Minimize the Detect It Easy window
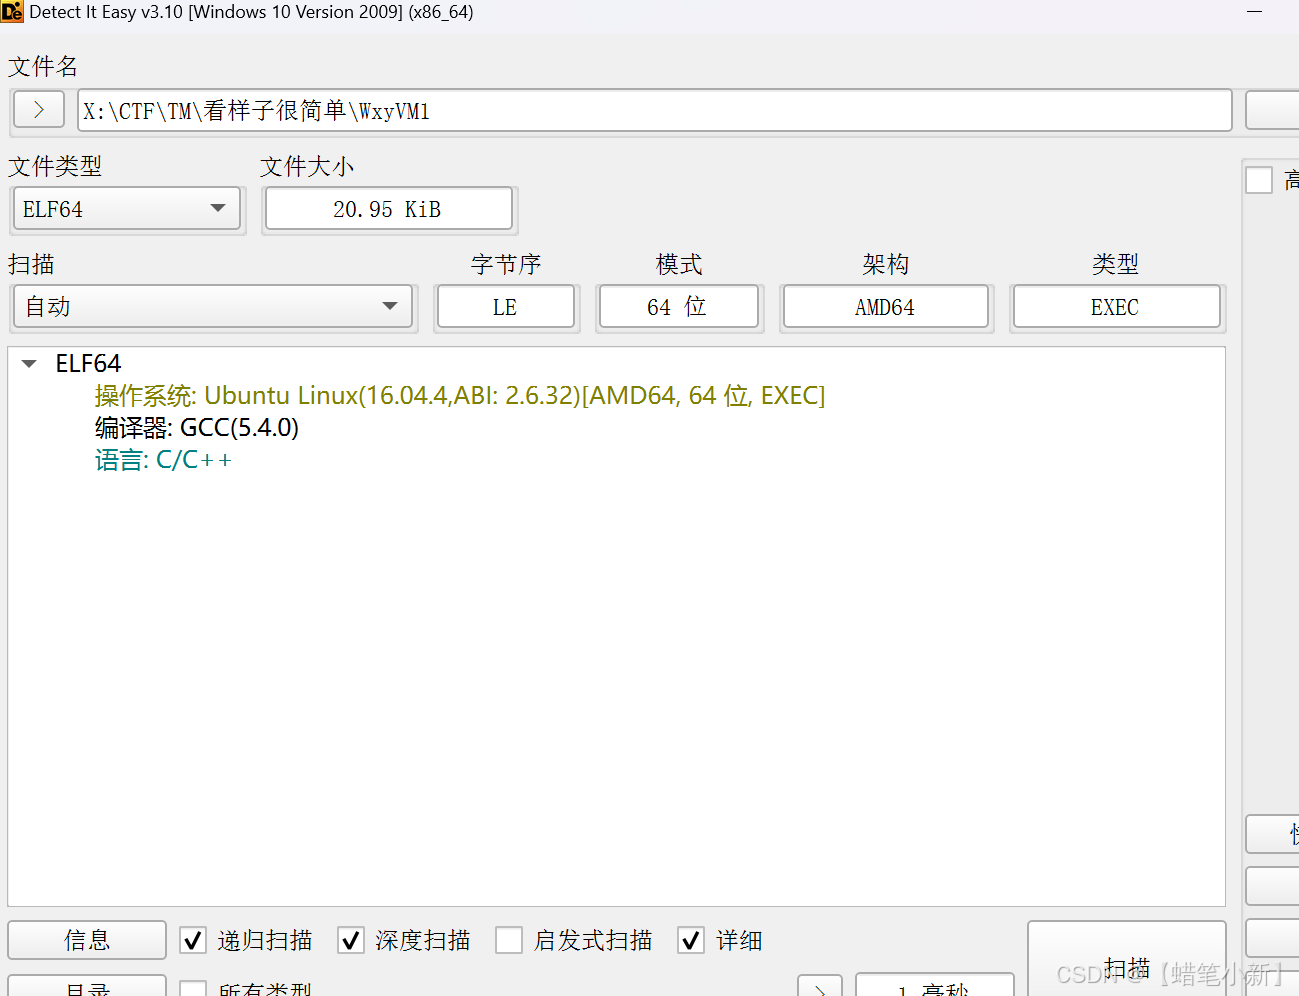This screenshot has width=1299, height=996. (x=1254, y=12)
